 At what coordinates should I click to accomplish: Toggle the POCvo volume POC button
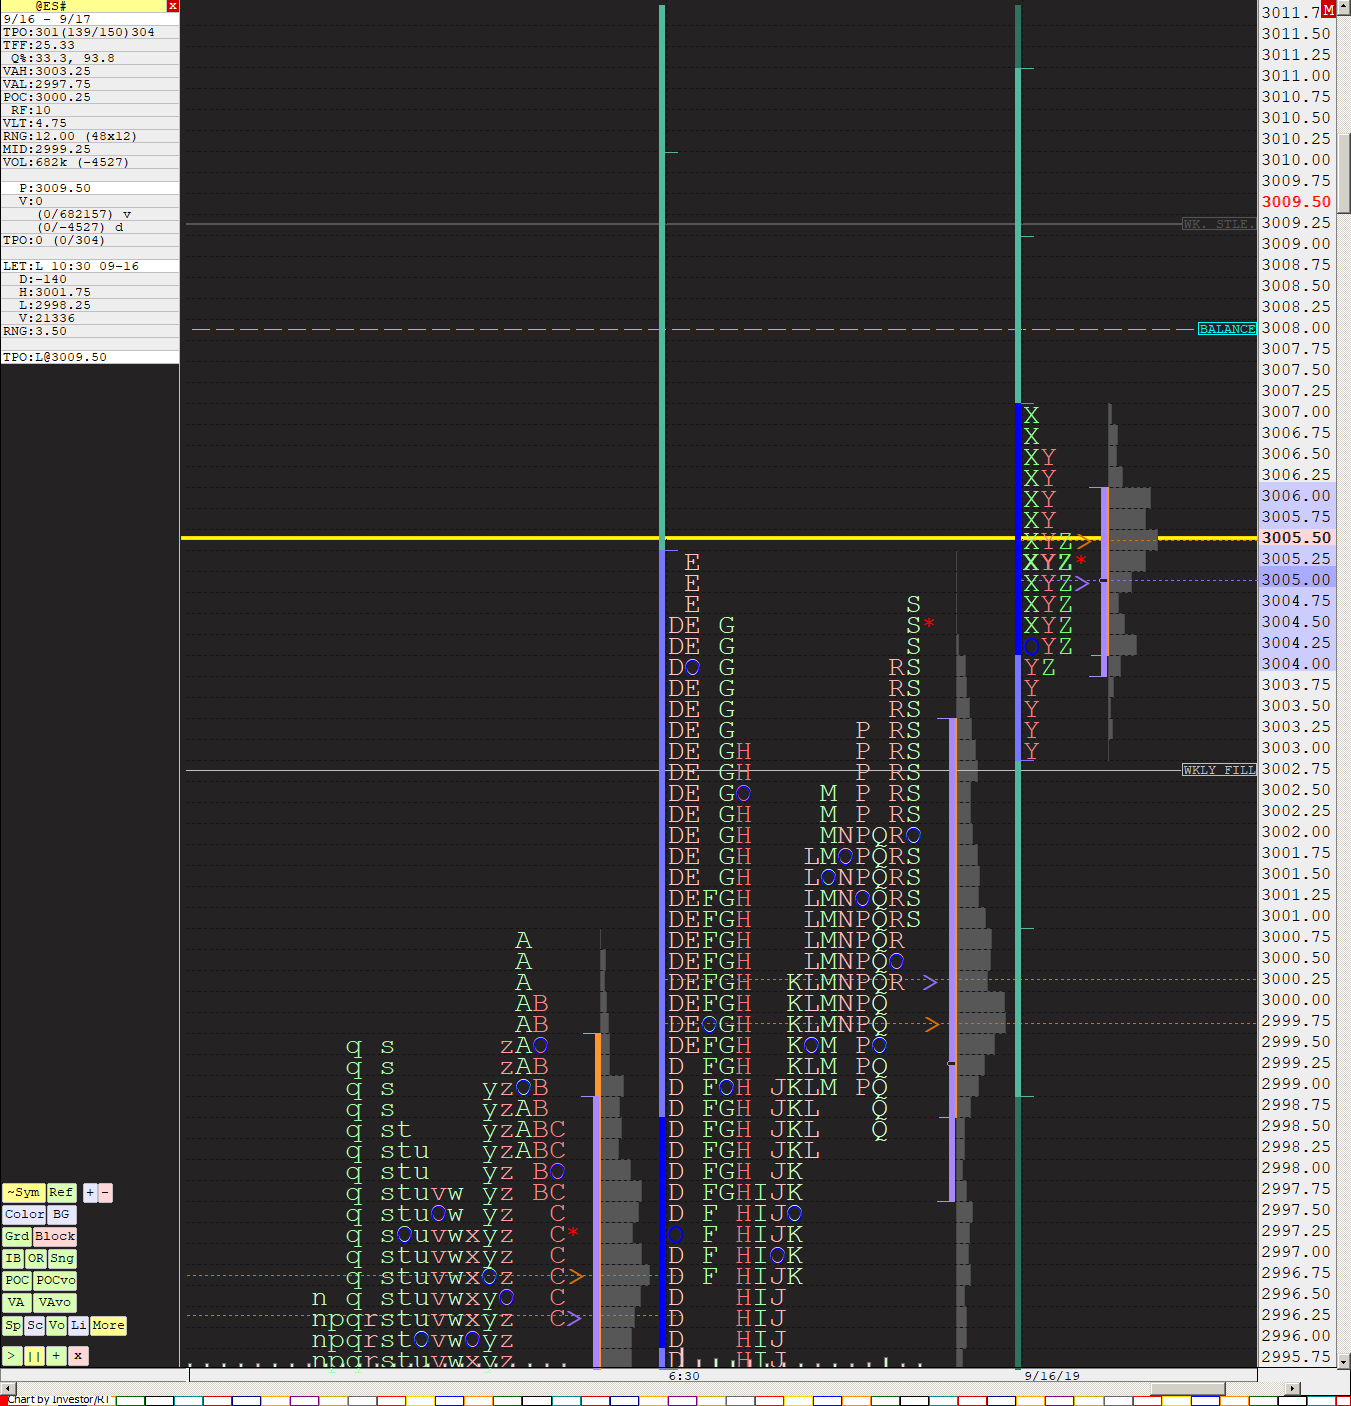click(55, 1280)
